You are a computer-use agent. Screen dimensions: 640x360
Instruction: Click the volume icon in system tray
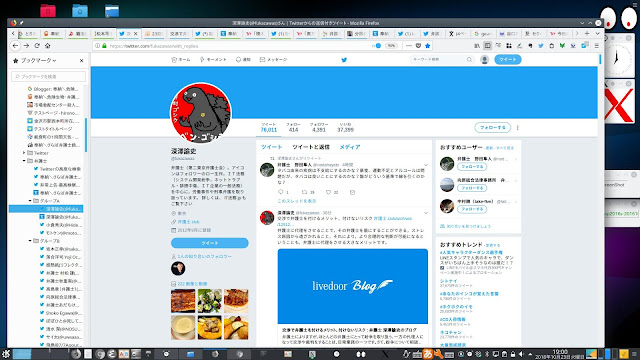(521, 354)
